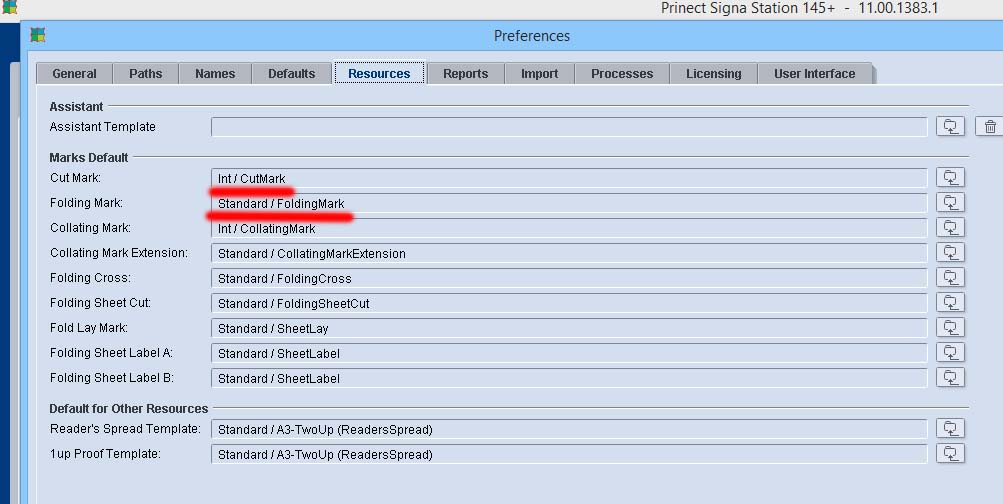This screenshot has width=1003, height=504.
Task: Click the empty Assistant Template field
Action: [x=569, y=127]
